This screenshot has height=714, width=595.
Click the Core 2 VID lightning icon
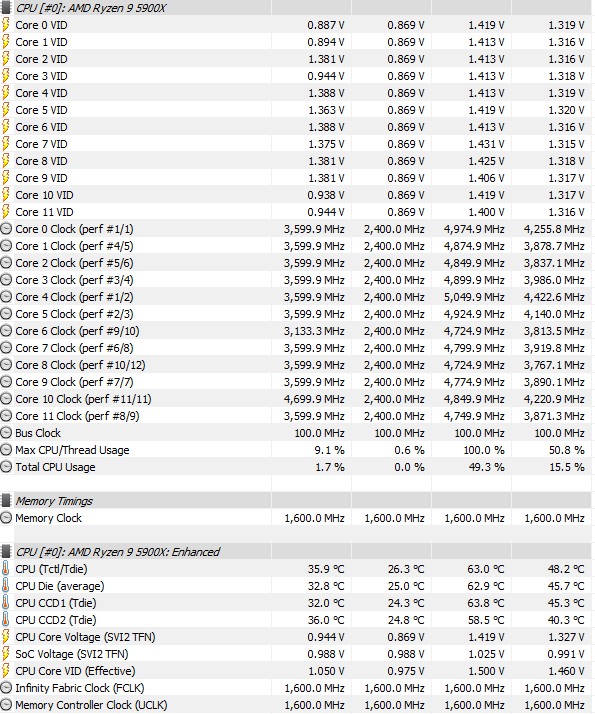pyautogui.click(x=5, y=59)
